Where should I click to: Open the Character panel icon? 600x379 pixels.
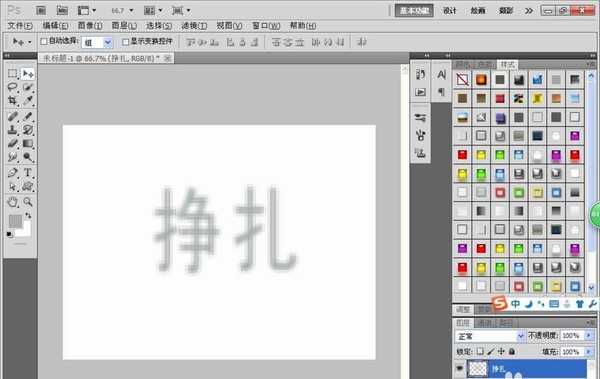[441, 74]
